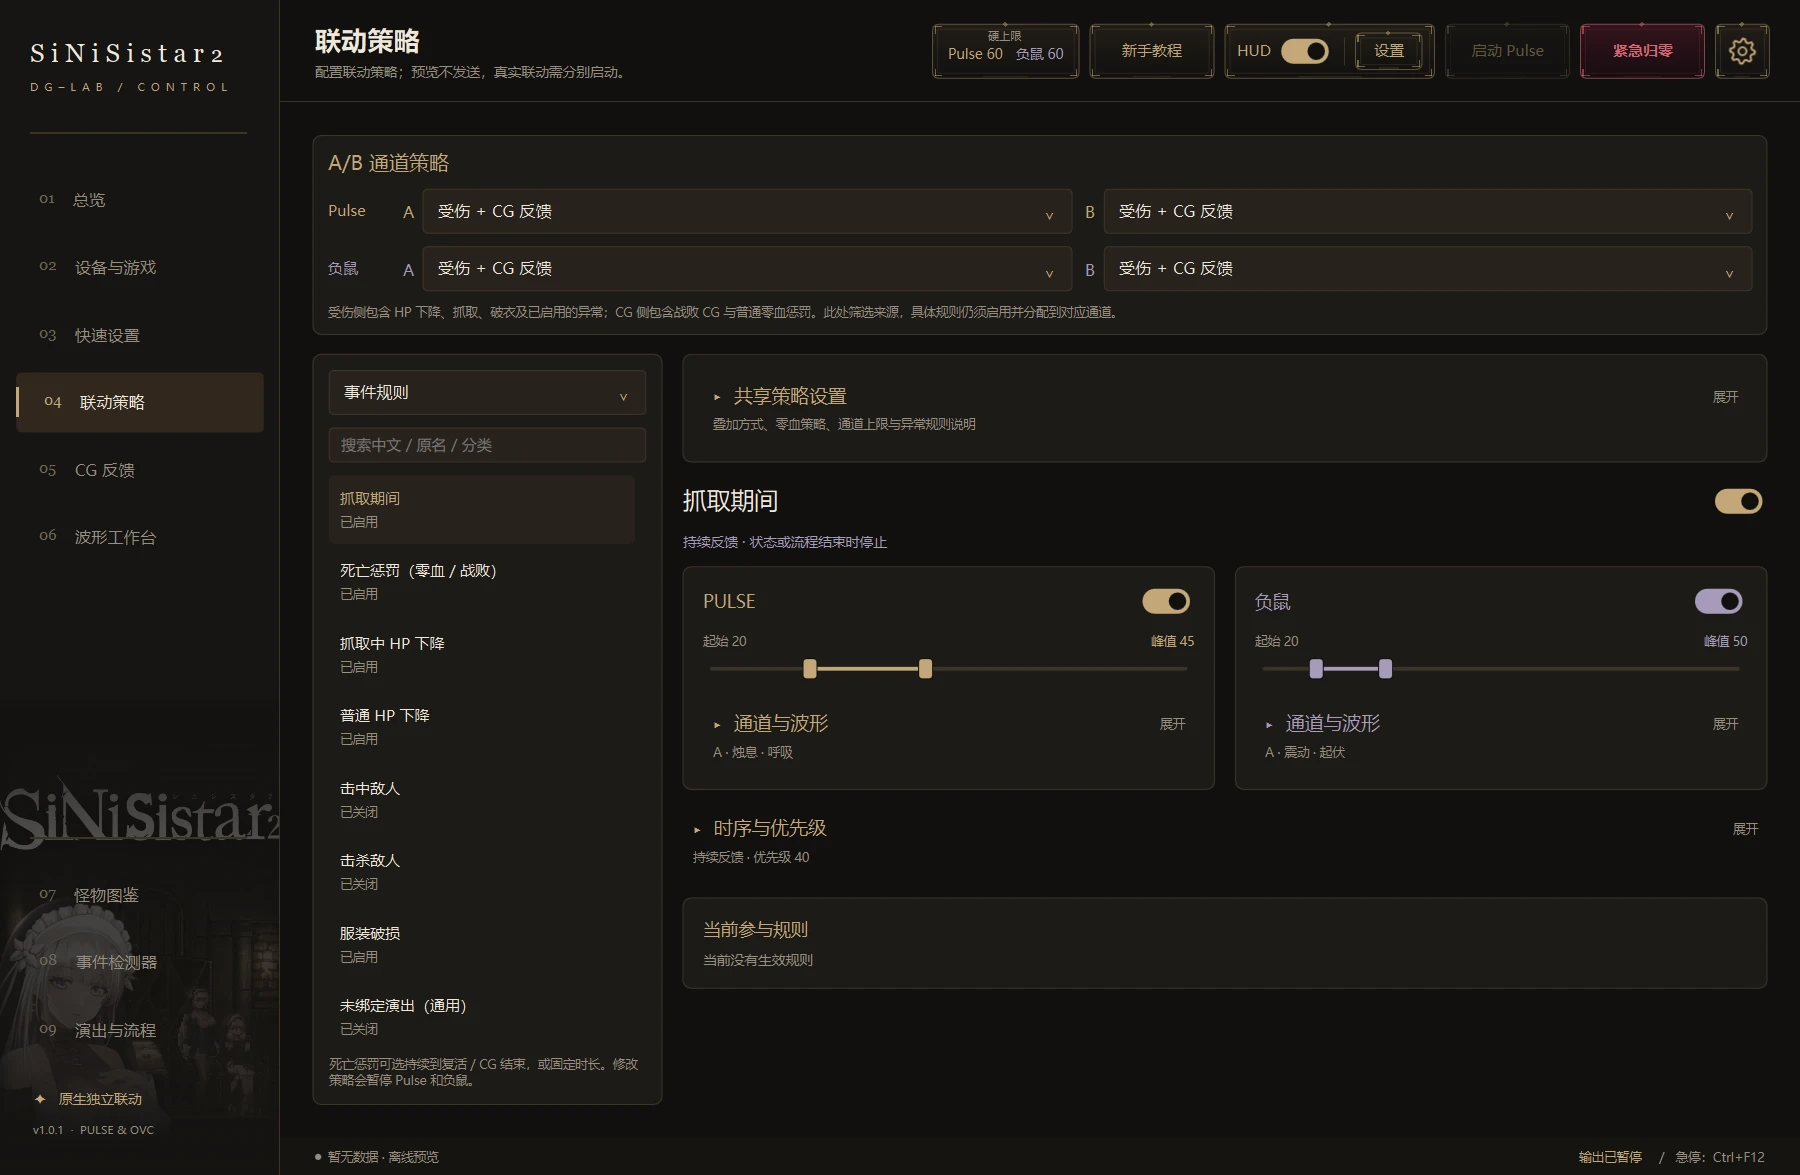Select 死亡惩罚（零血 / 战败）rule

(x=482, y=582)
